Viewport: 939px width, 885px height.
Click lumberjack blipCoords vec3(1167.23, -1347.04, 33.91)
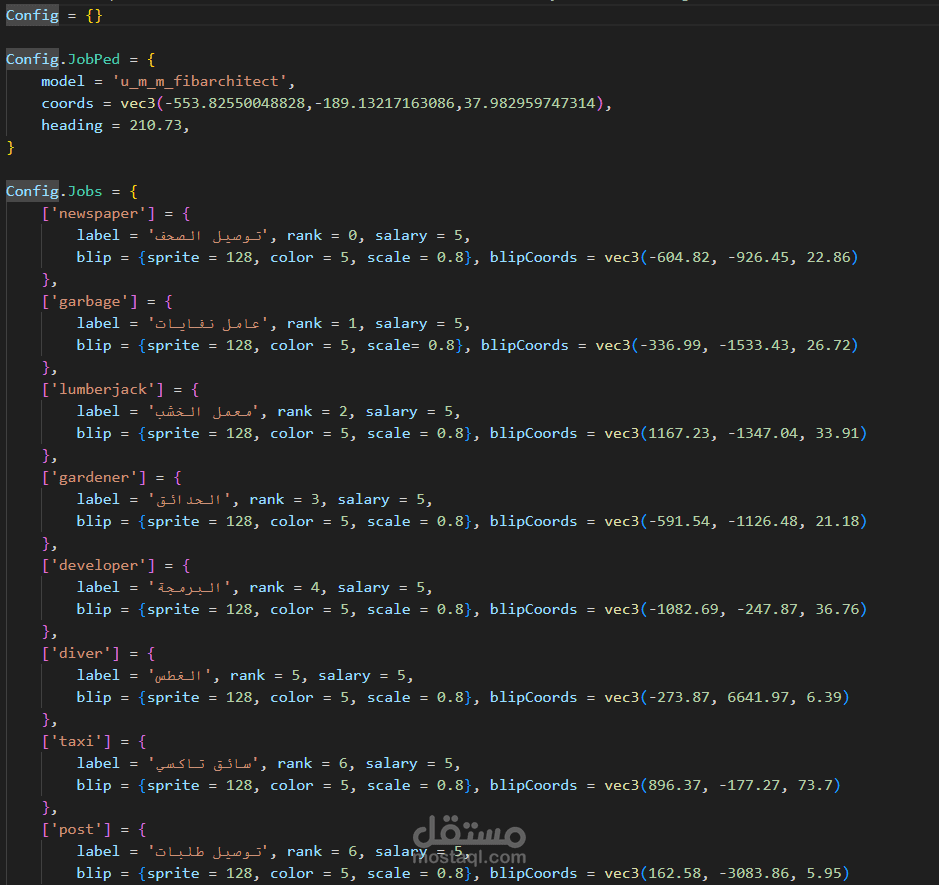click(735, 434)
